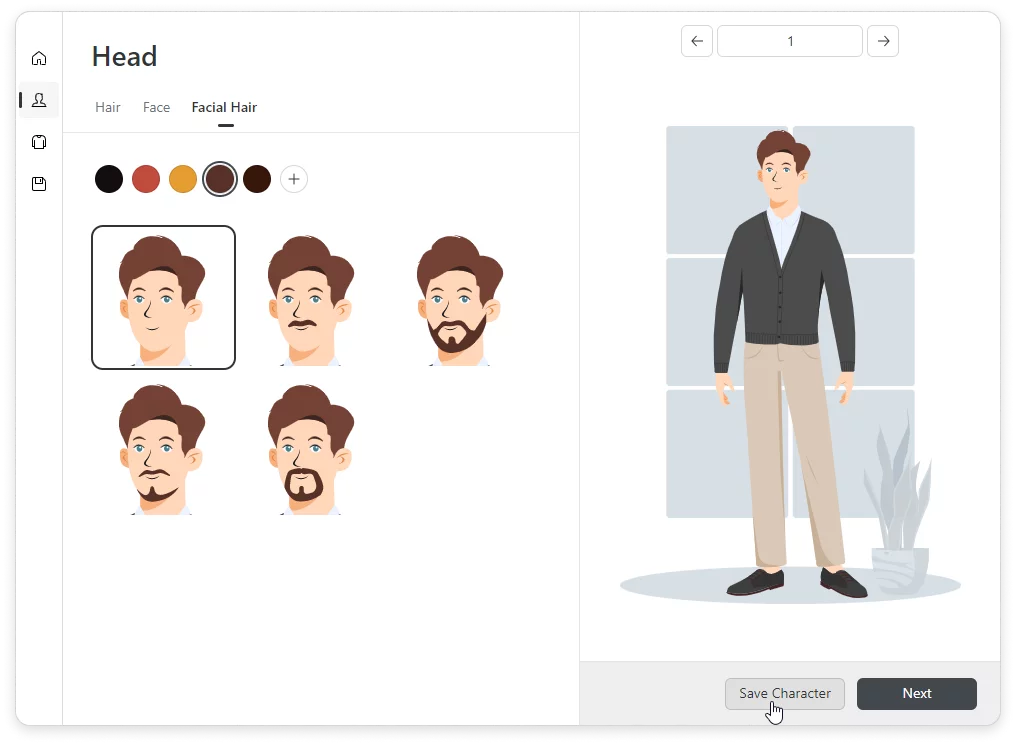Open the clothing customization section
This screenshot has height=745, width=1016.
39,142
